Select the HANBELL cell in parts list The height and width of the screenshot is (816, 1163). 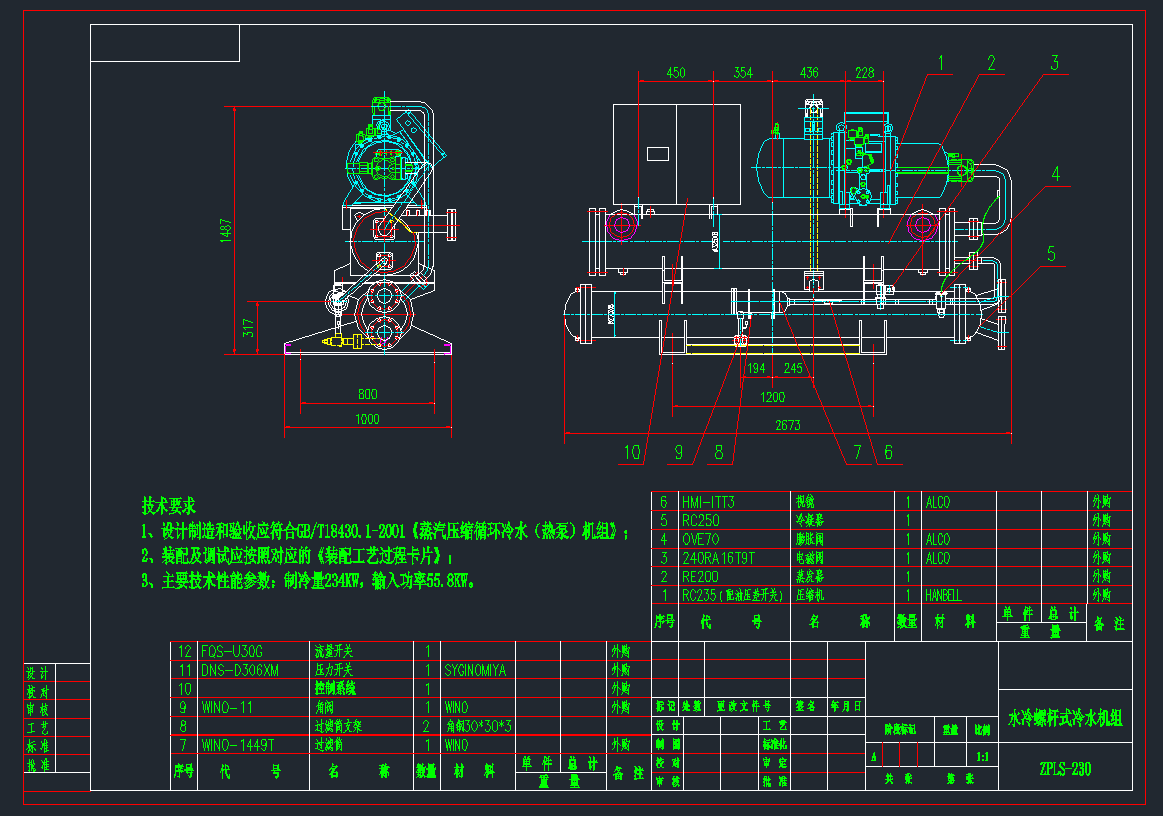[x=943, y=595]
